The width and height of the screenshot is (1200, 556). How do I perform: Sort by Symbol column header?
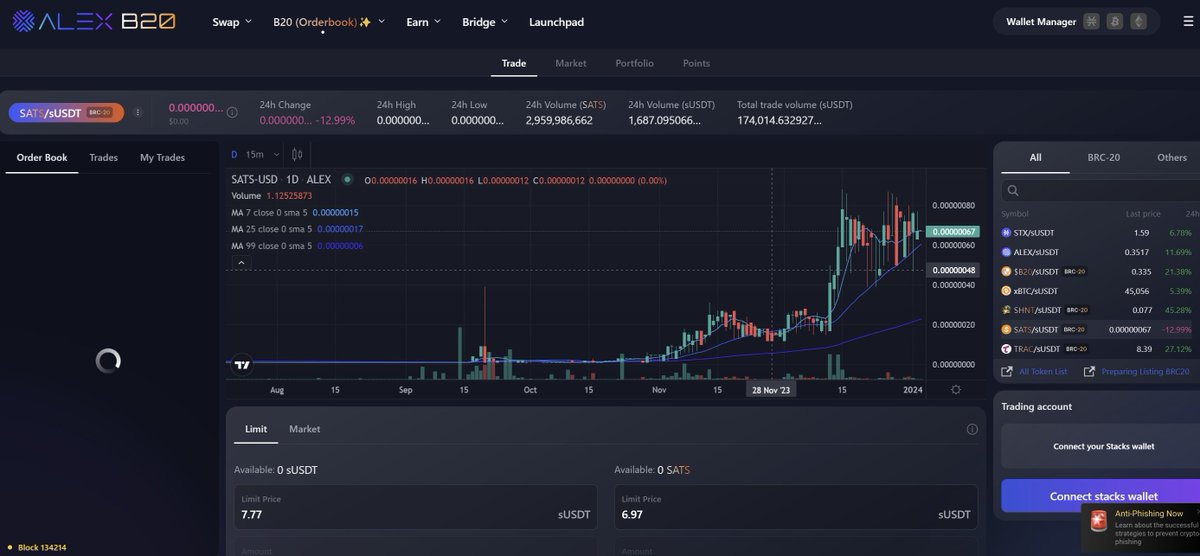[x=1015, y=213]
